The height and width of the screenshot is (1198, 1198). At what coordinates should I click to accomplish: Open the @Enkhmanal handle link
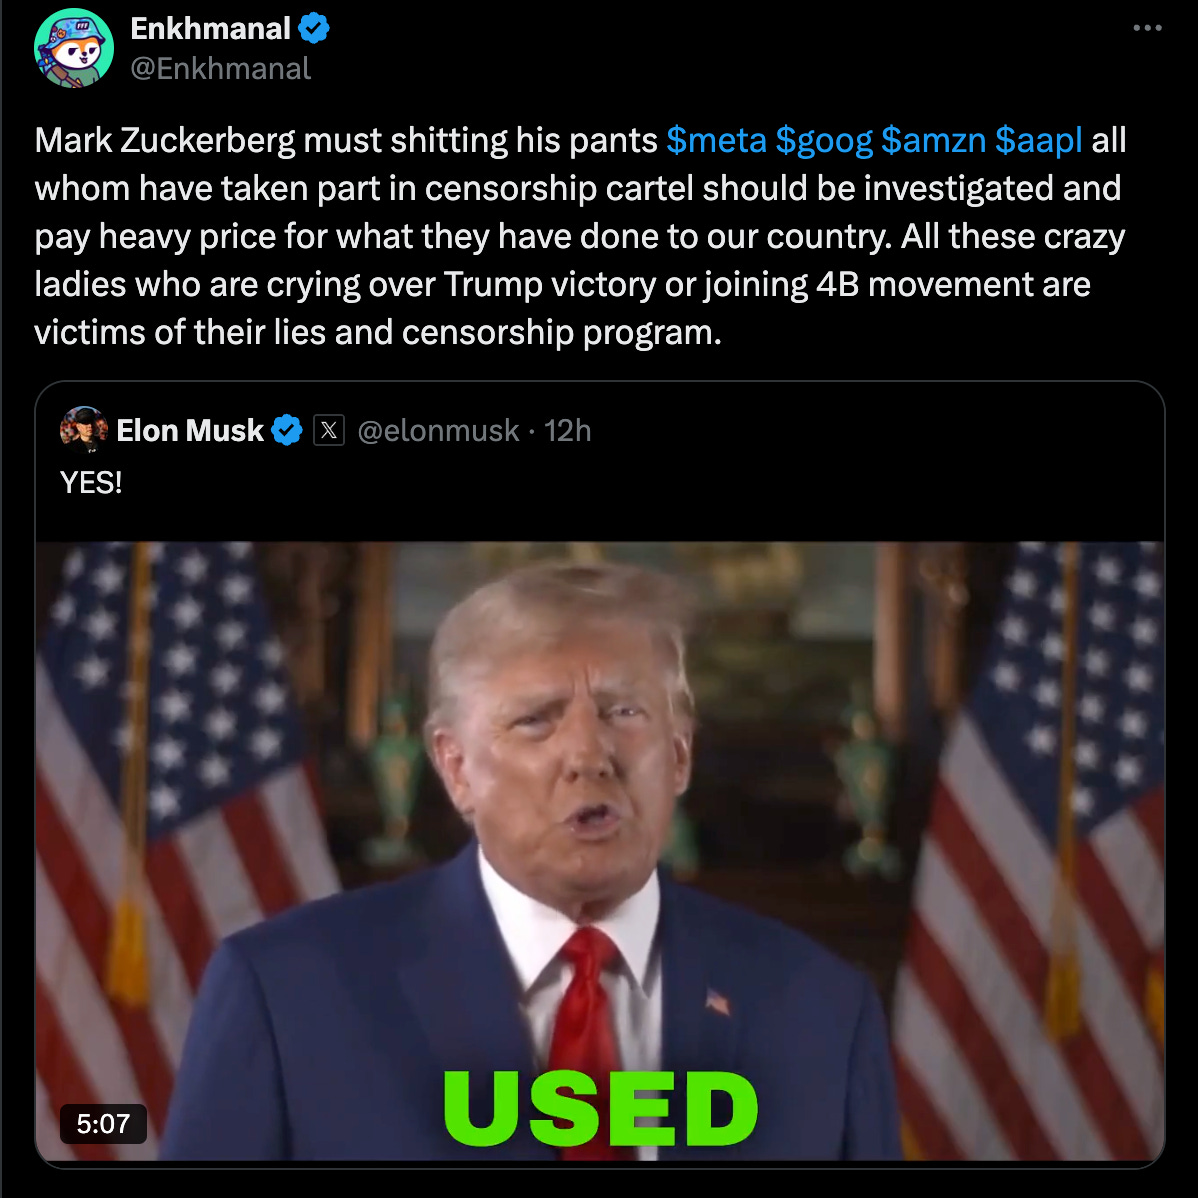click(x=221, y=69)
